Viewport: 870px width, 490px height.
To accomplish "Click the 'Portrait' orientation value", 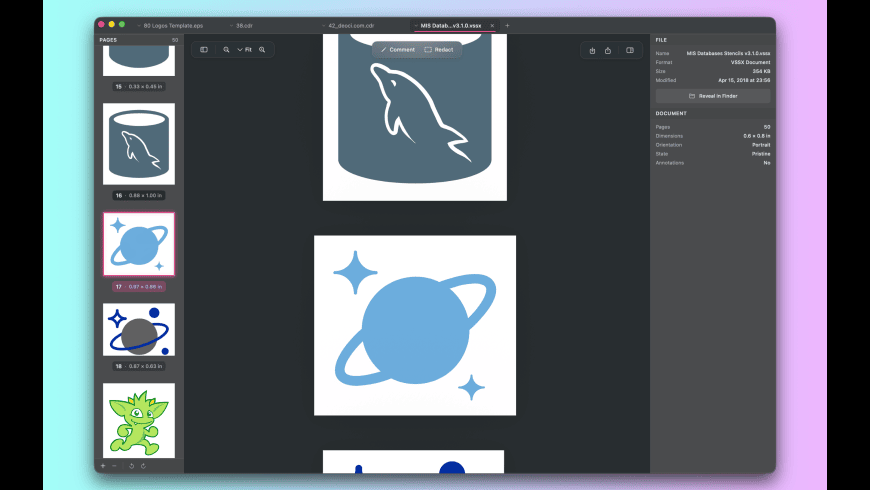I will tap(761, 145).
